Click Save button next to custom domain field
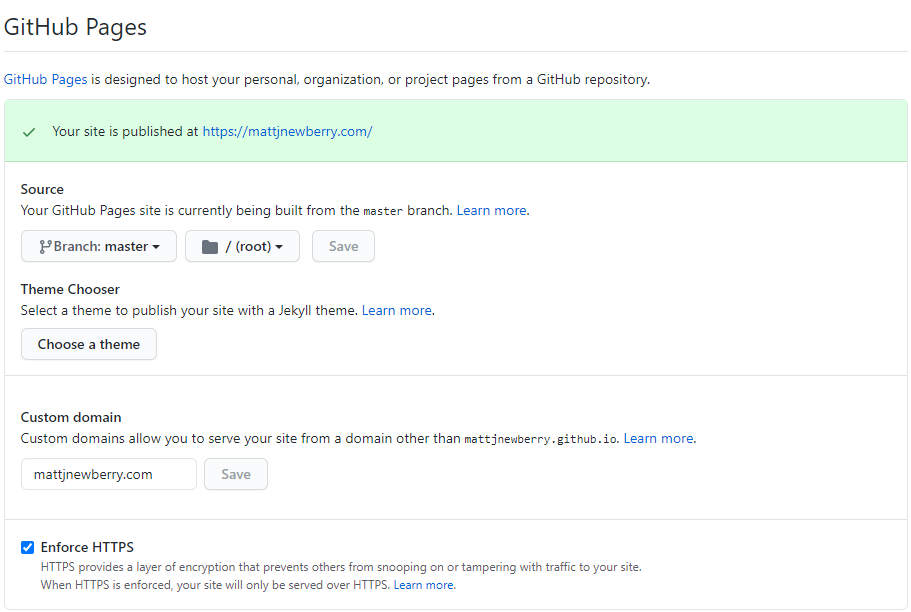911x612 pixels. pos(236,474)
